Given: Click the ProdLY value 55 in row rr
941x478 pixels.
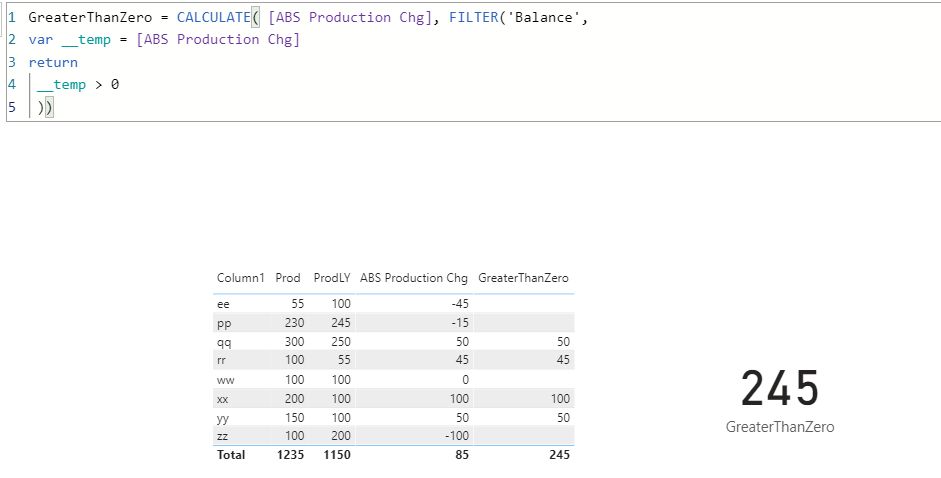Looking at the screenshot, I should (343, 360).
